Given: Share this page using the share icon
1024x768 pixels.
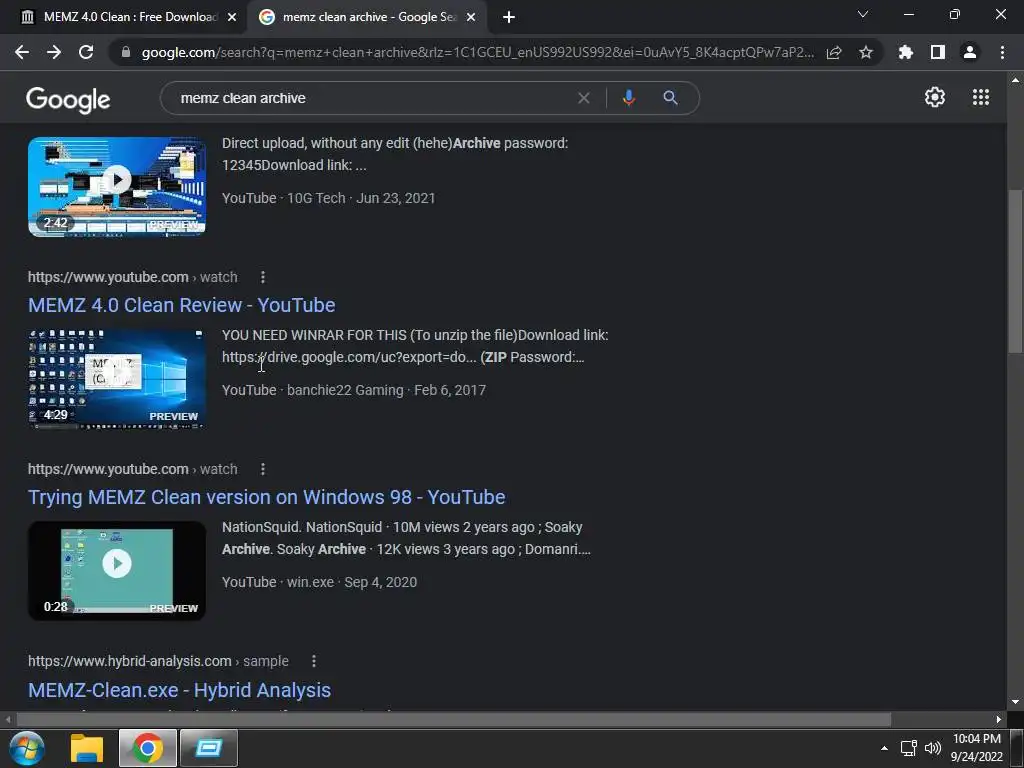Looking at the screenshot, I should [834, 52].
